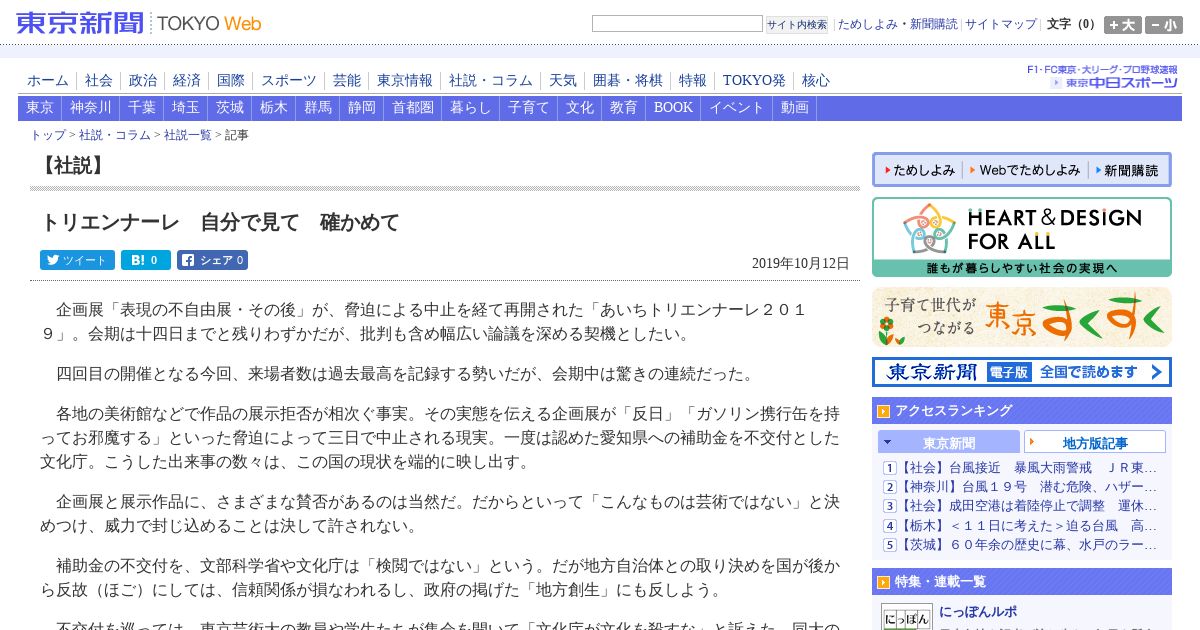Open 教育 in the sub navigation
1200x630 pixels.
[624, 108]
